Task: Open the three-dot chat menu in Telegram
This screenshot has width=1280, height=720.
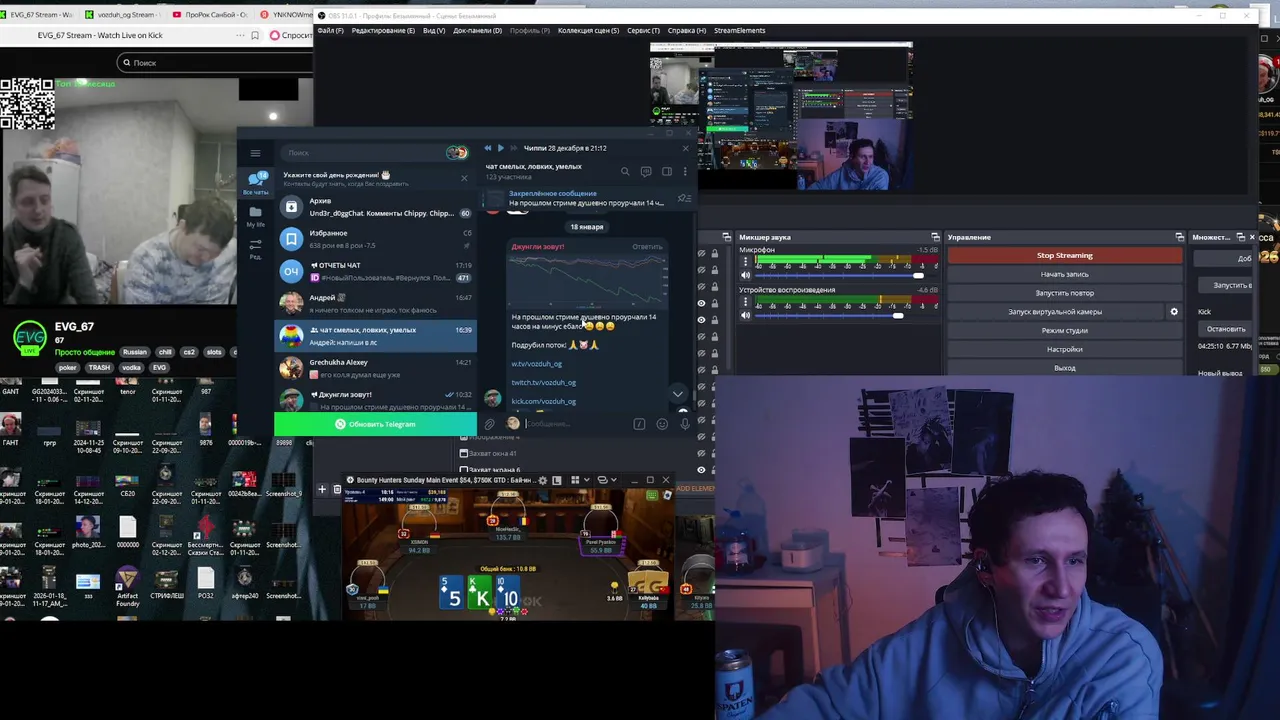Action: (685, 171)
